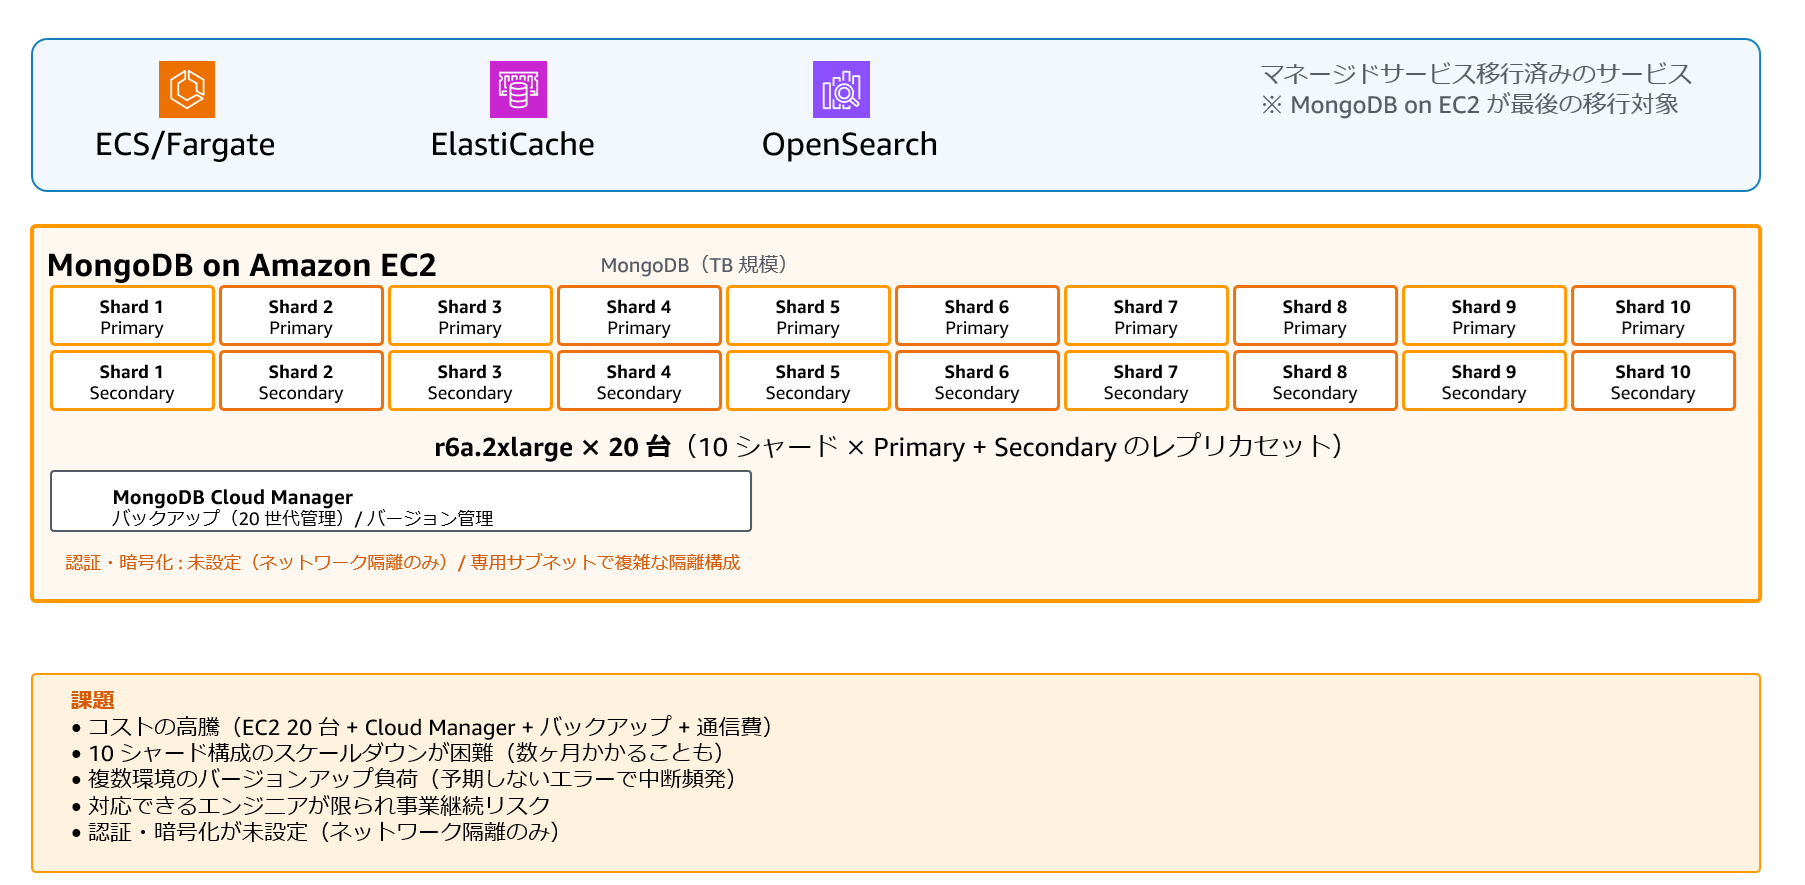The image size is (1805, 885).
Task: Select the Shard 1 Primary box
Action: pos(132,316)
